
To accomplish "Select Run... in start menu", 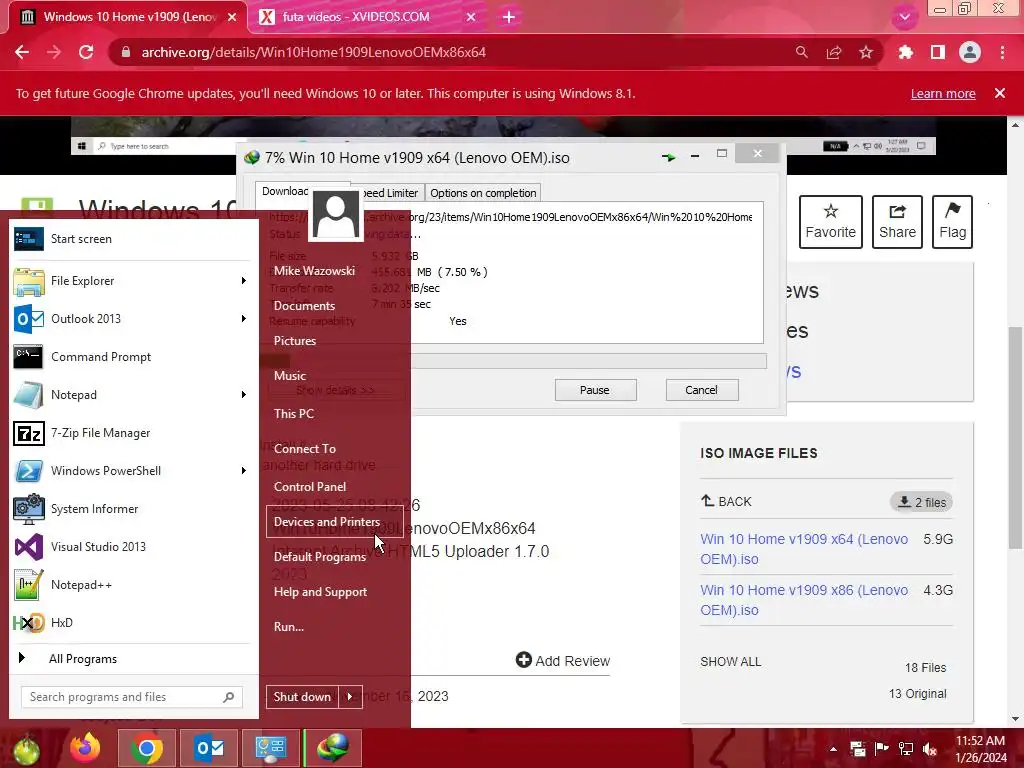I will (289, 627).
